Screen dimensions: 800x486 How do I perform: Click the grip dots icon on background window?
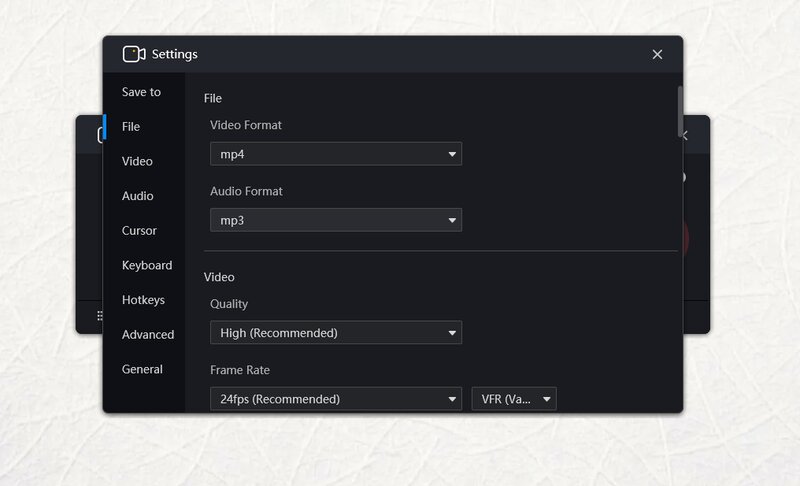(x=99, y=316)
